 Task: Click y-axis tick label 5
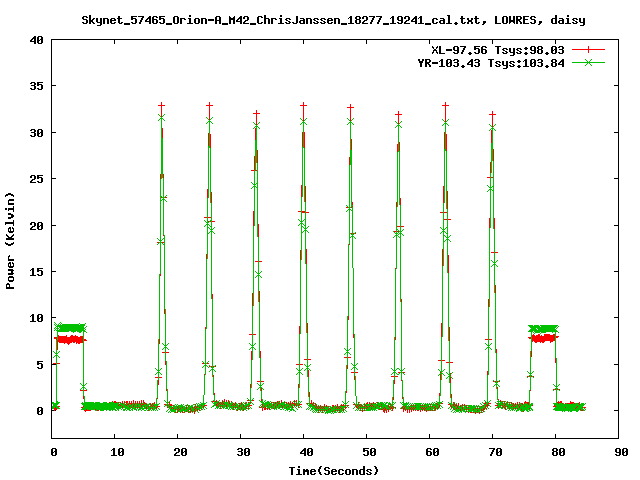click(x=40, y=364)
